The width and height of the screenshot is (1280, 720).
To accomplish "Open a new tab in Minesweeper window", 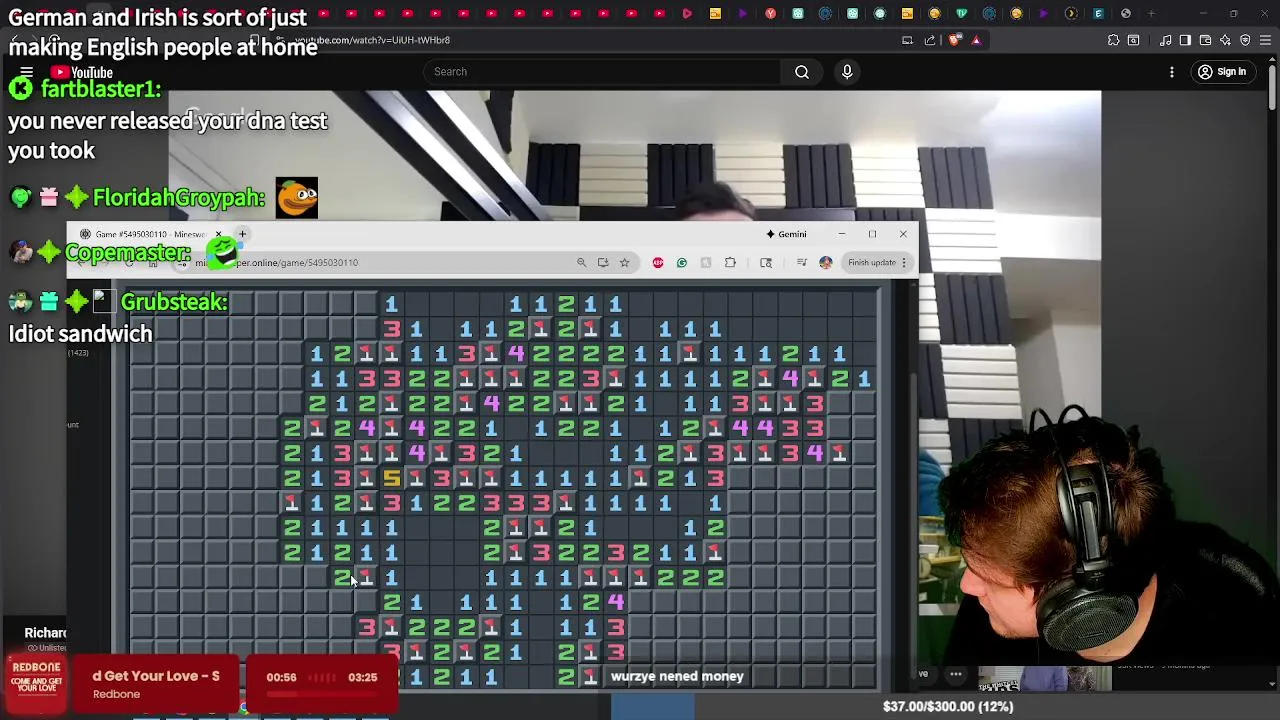I will click(242, 234).
